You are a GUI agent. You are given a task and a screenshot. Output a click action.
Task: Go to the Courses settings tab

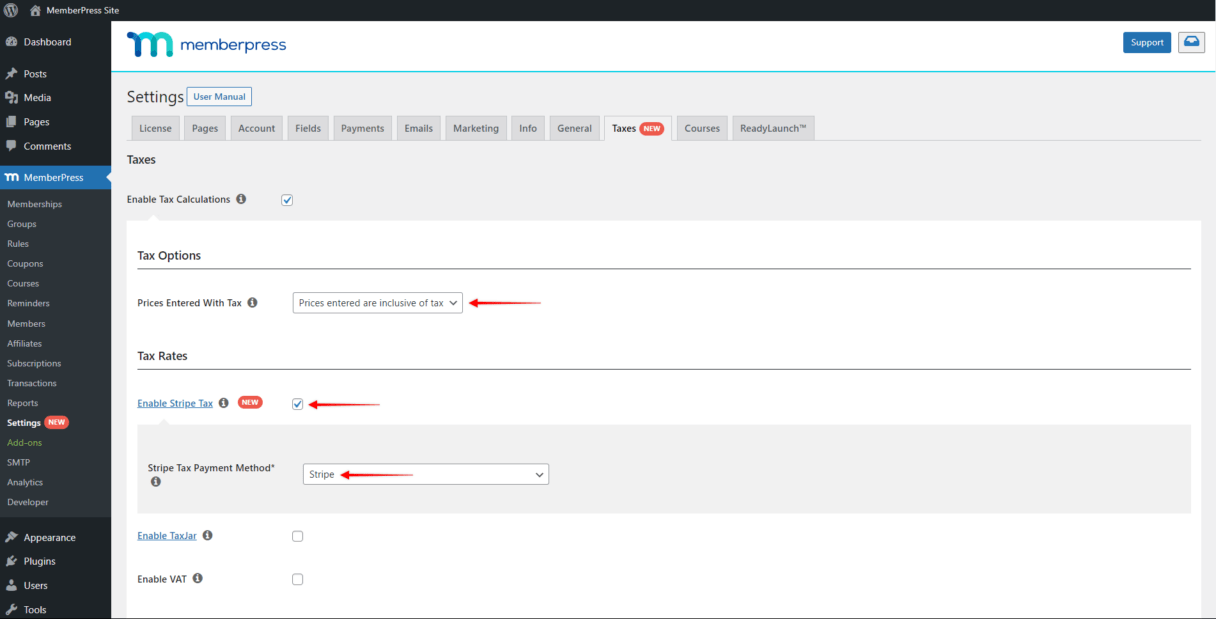(702, 128)
